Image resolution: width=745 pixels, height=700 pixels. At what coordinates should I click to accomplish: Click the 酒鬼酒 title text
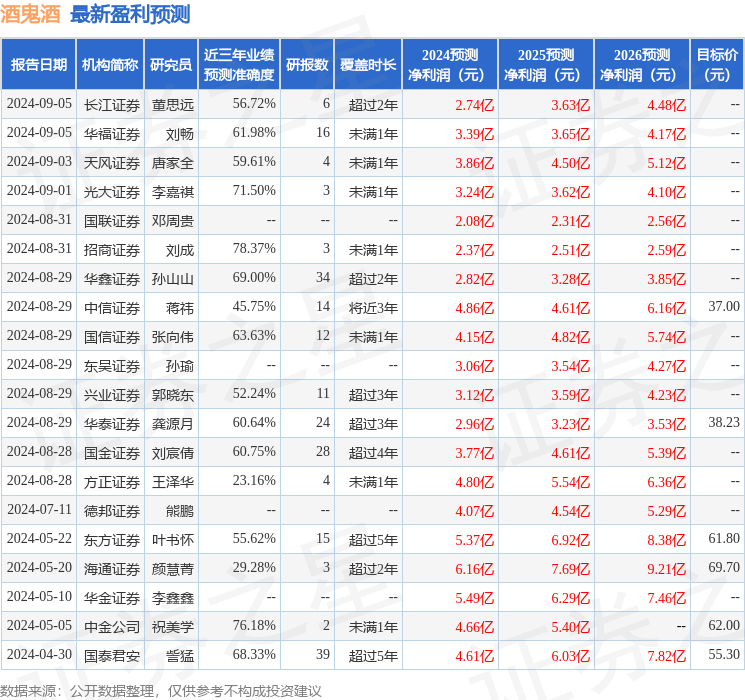pos(30,14)
